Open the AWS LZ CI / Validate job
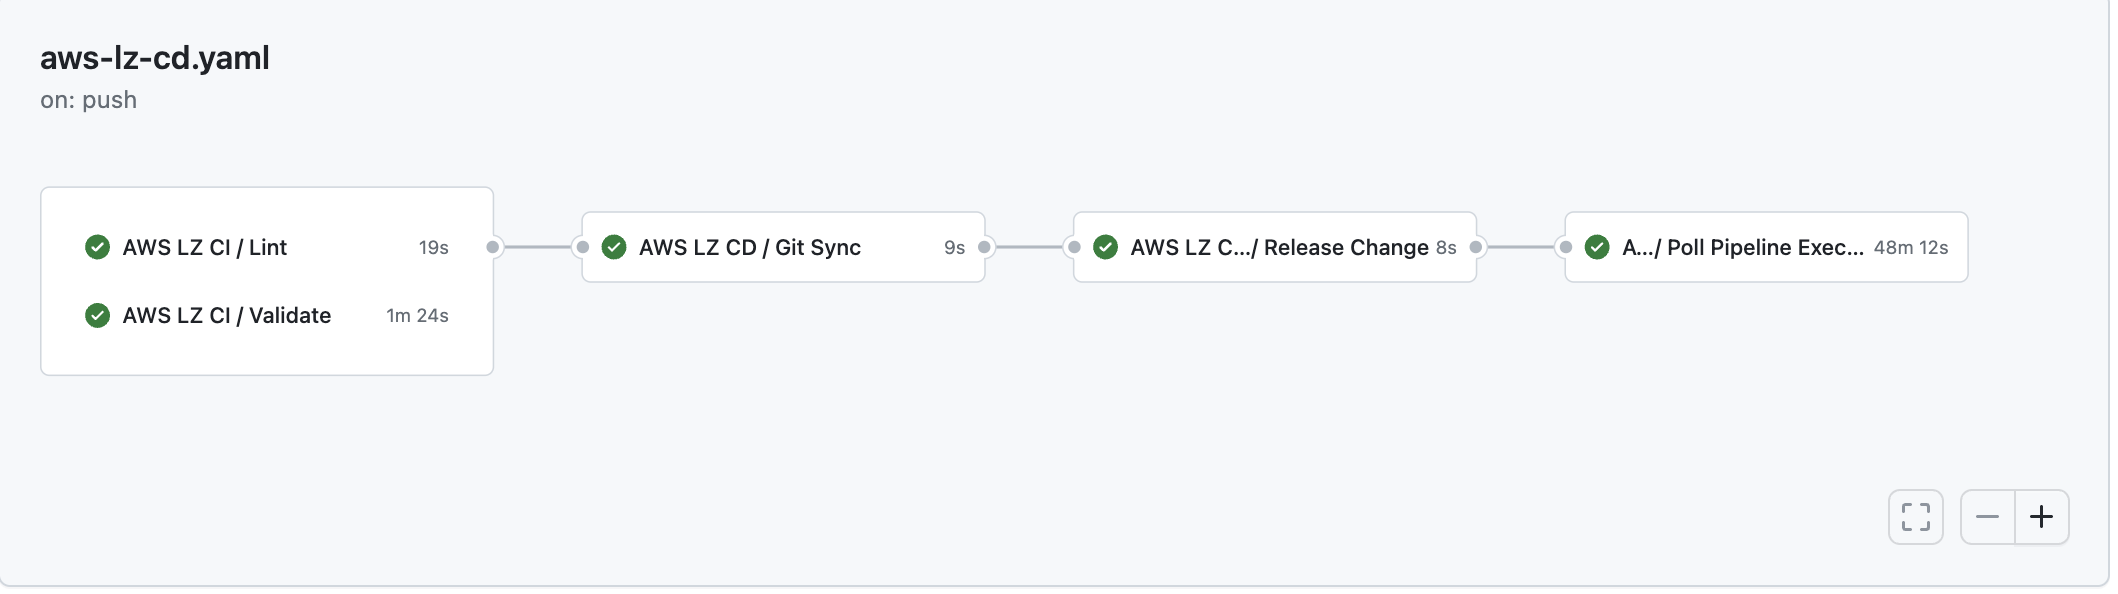The image size is (2118, 594). (x=267, y=315)
